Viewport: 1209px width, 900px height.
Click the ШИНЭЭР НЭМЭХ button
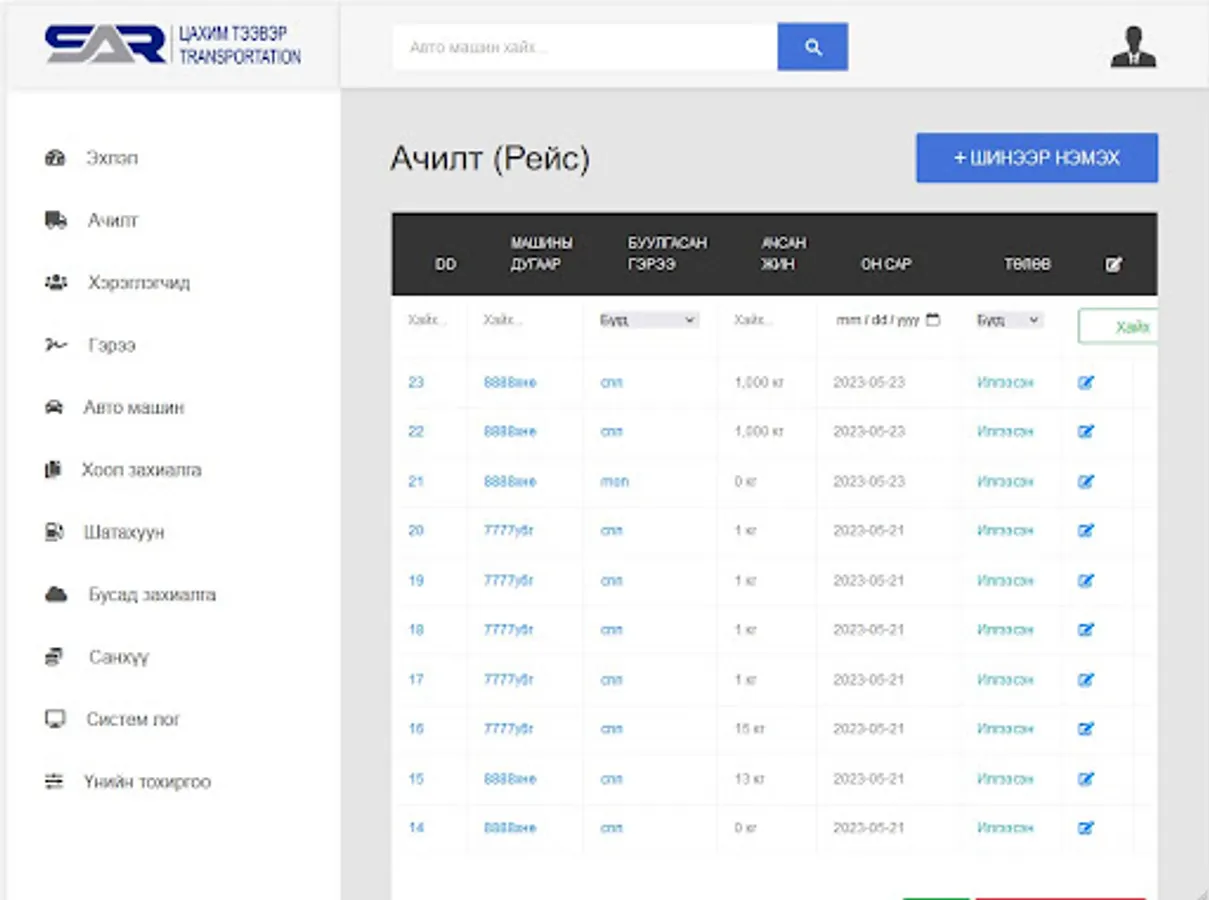coord(1037,158)
